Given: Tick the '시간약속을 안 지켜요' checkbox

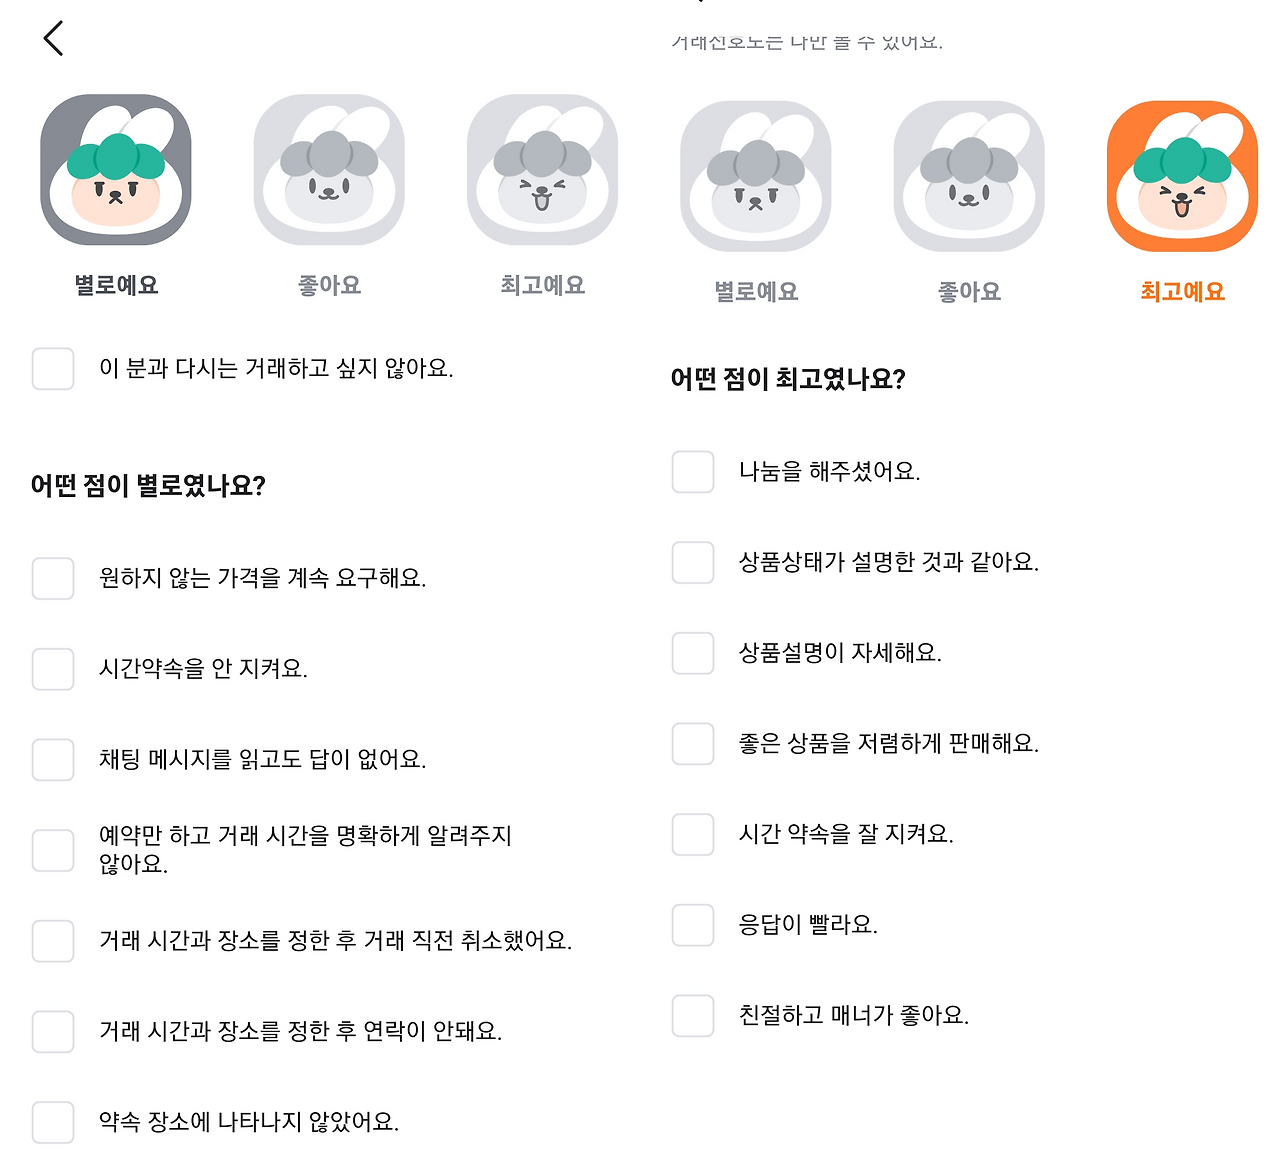Looking at the screenshot, I should 53,669.
